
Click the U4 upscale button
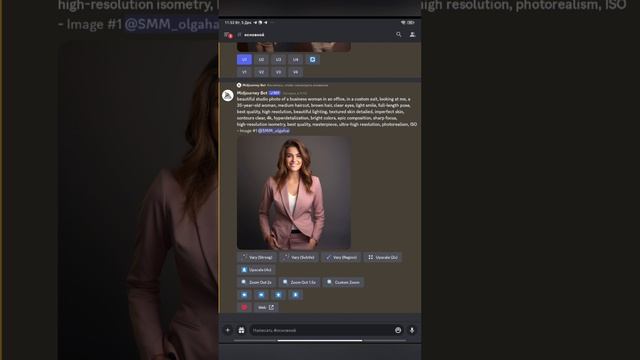coord(296,60)
